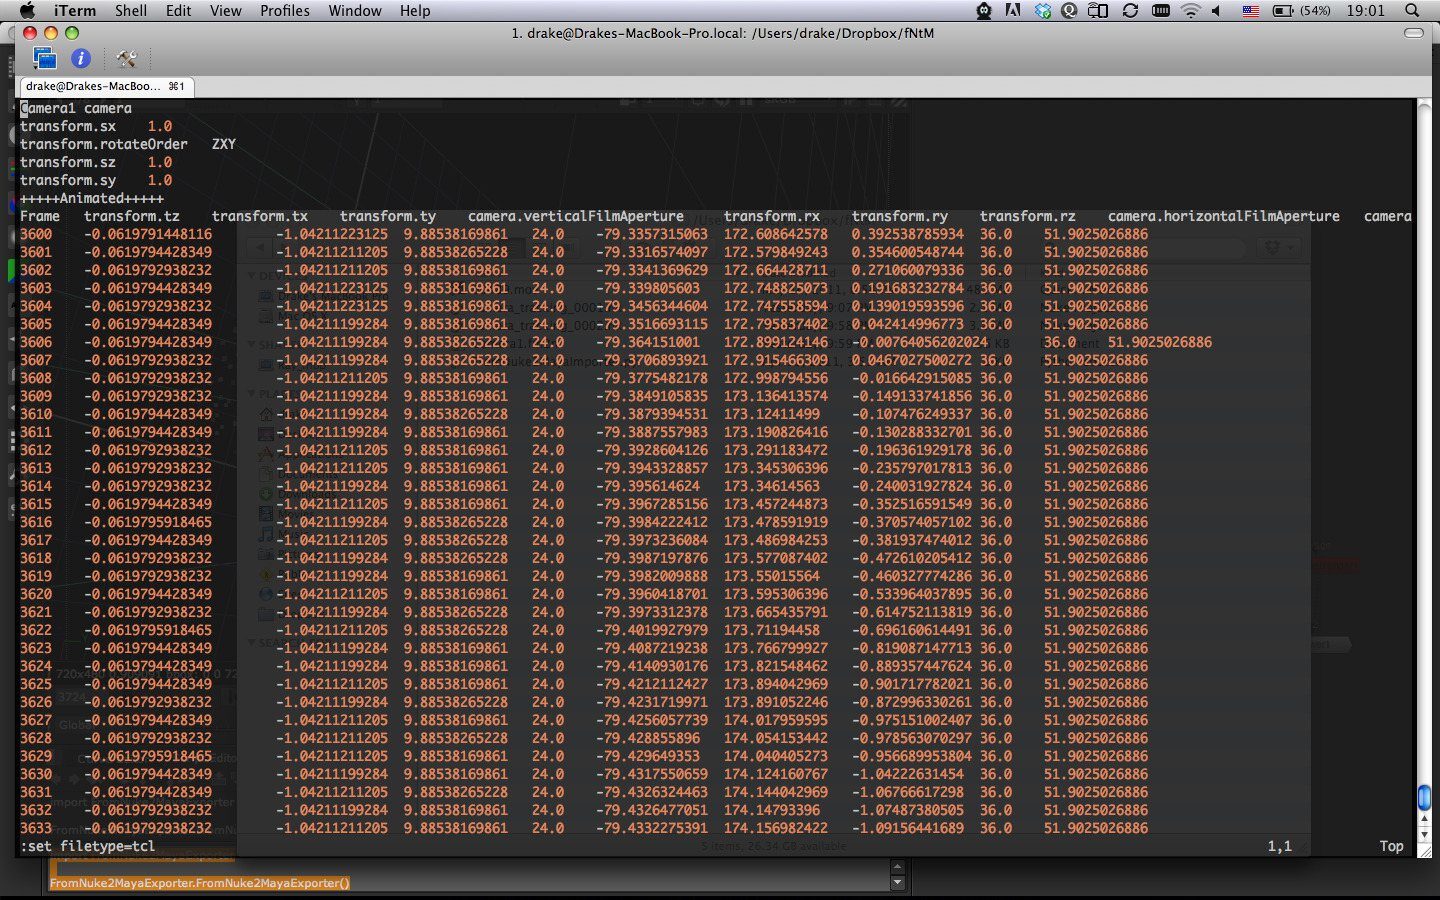
Task: Open the displays menu bar icon
Action: [x=1097, y=10]
